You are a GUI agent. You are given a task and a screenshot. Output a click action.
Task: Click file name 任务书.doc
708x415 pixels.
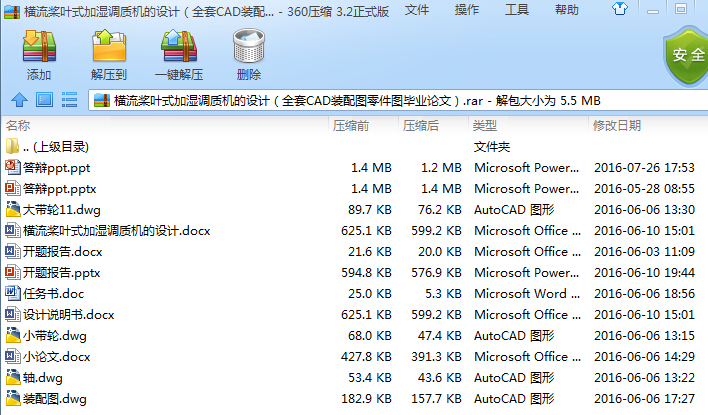point(53,294)
